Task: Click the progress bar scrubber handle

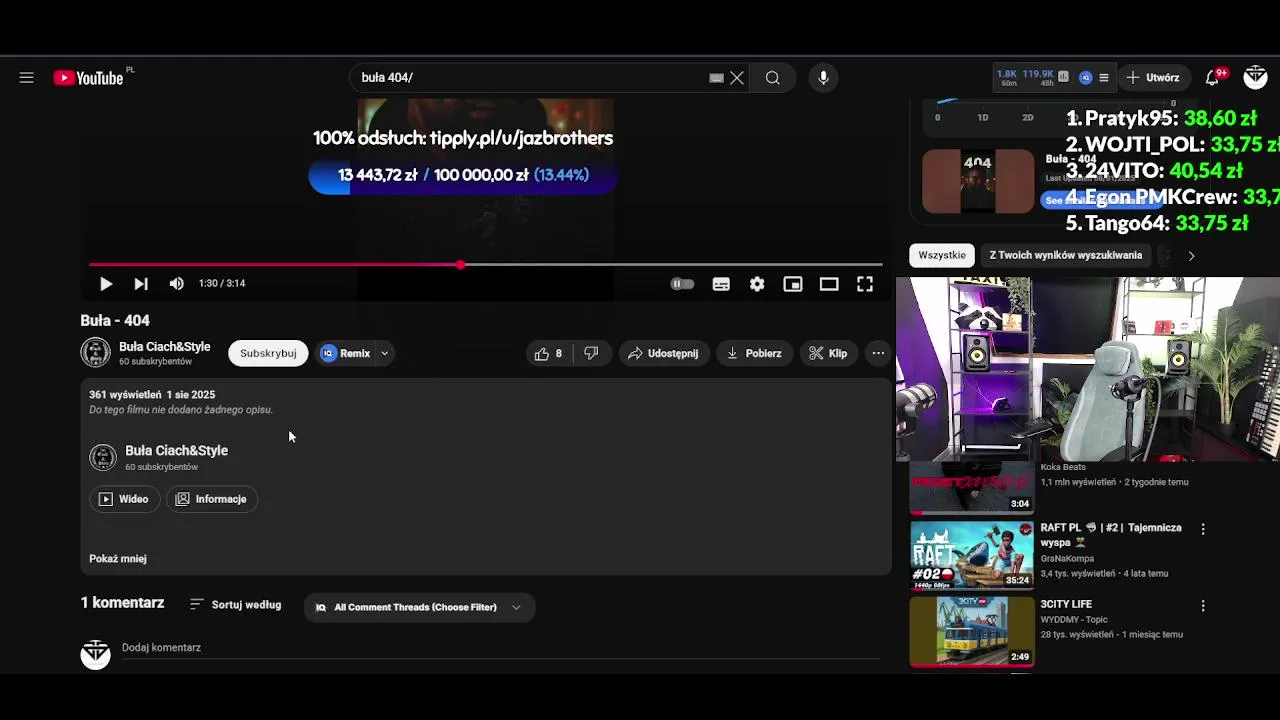Action: pyautogui.click(x=460, y=265)
